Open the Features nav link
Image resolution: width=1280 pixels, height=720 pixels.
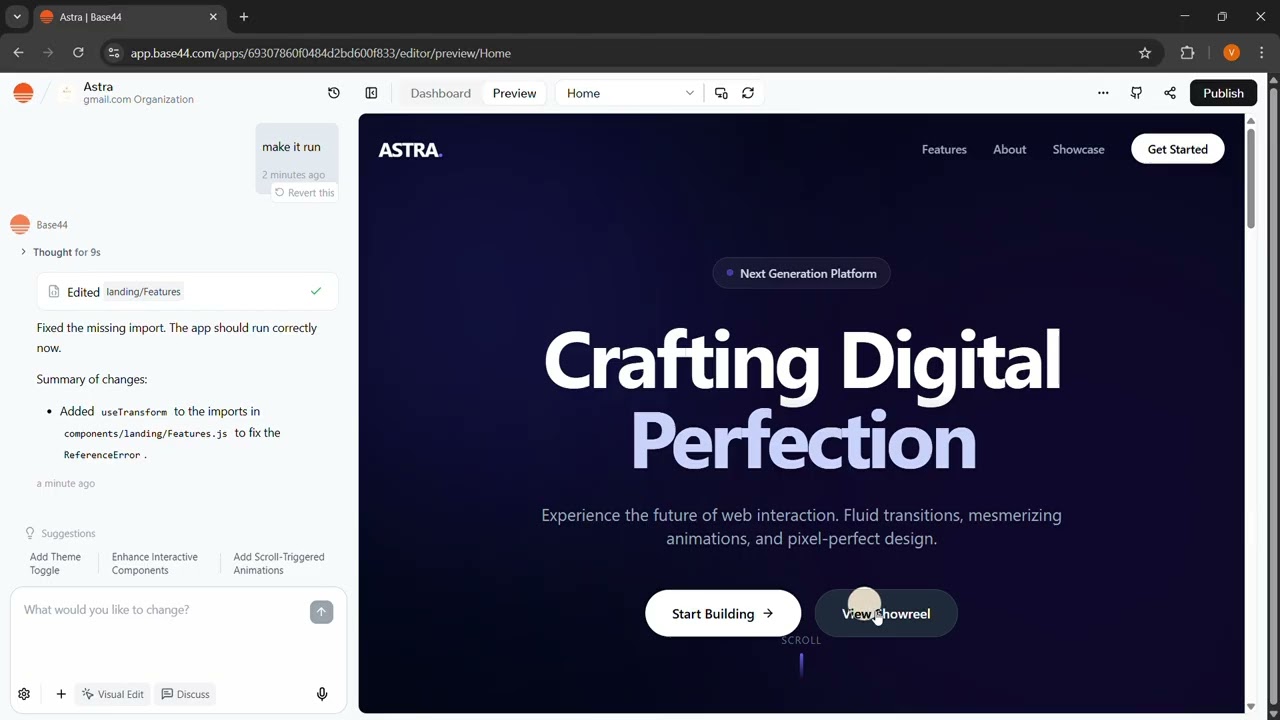click(944, 149)
